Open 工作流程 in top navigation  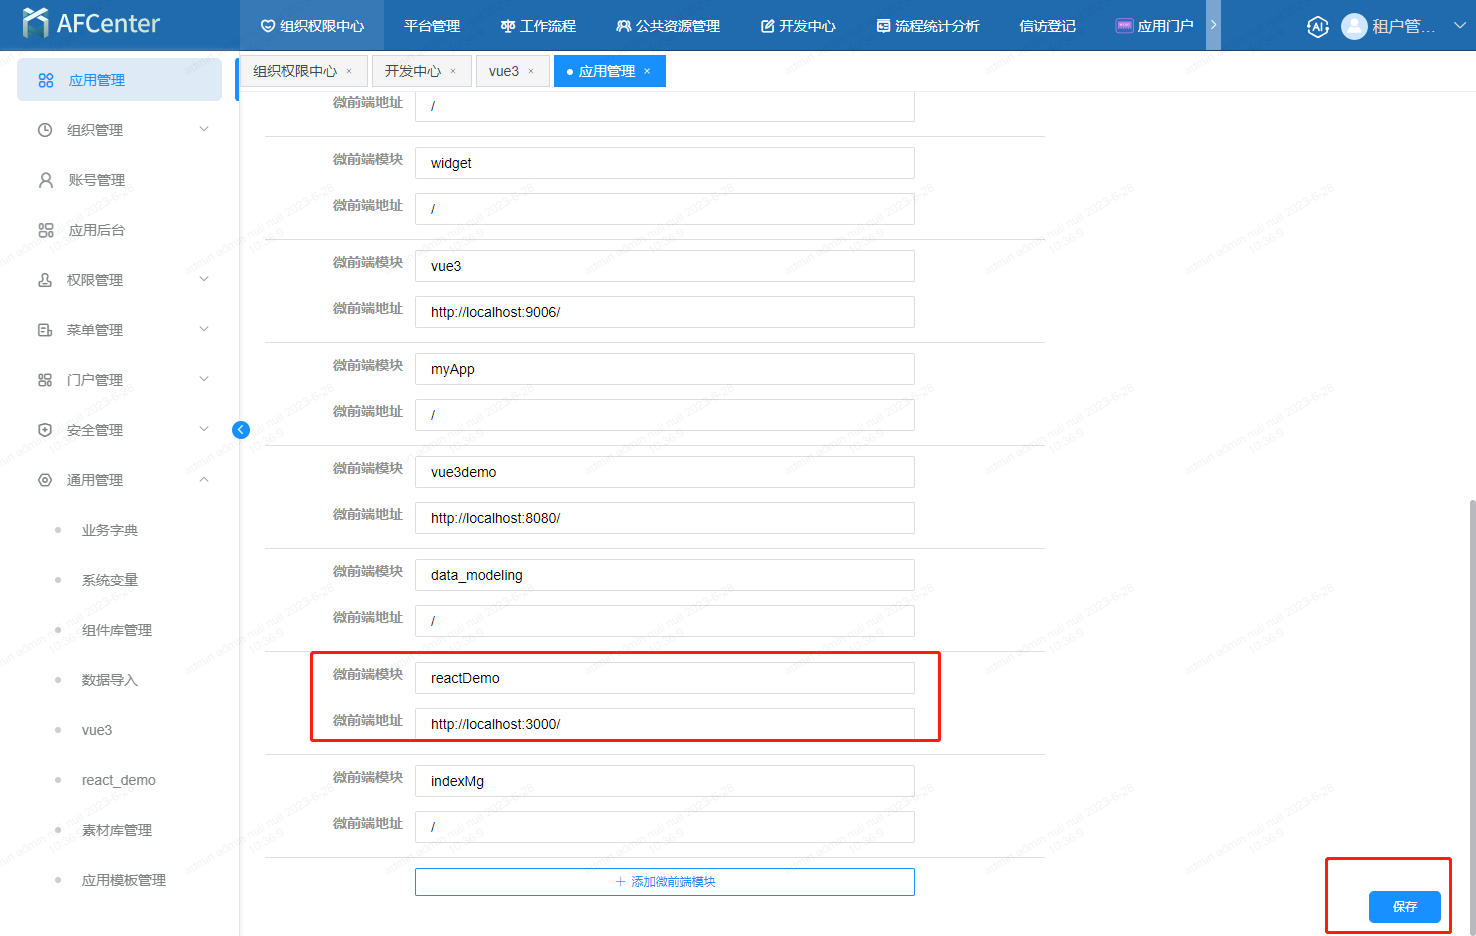coord(538,26)
